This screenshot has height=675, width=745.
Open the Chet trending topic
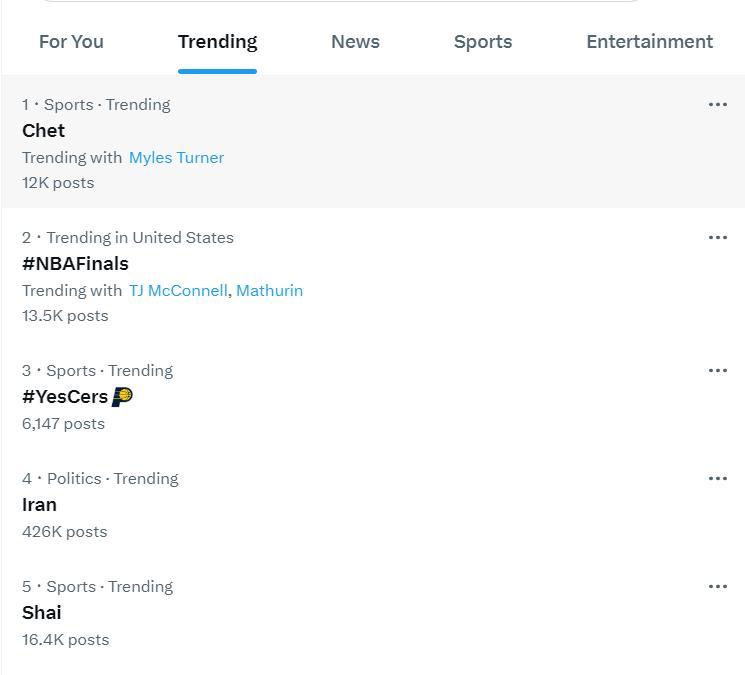43,131
